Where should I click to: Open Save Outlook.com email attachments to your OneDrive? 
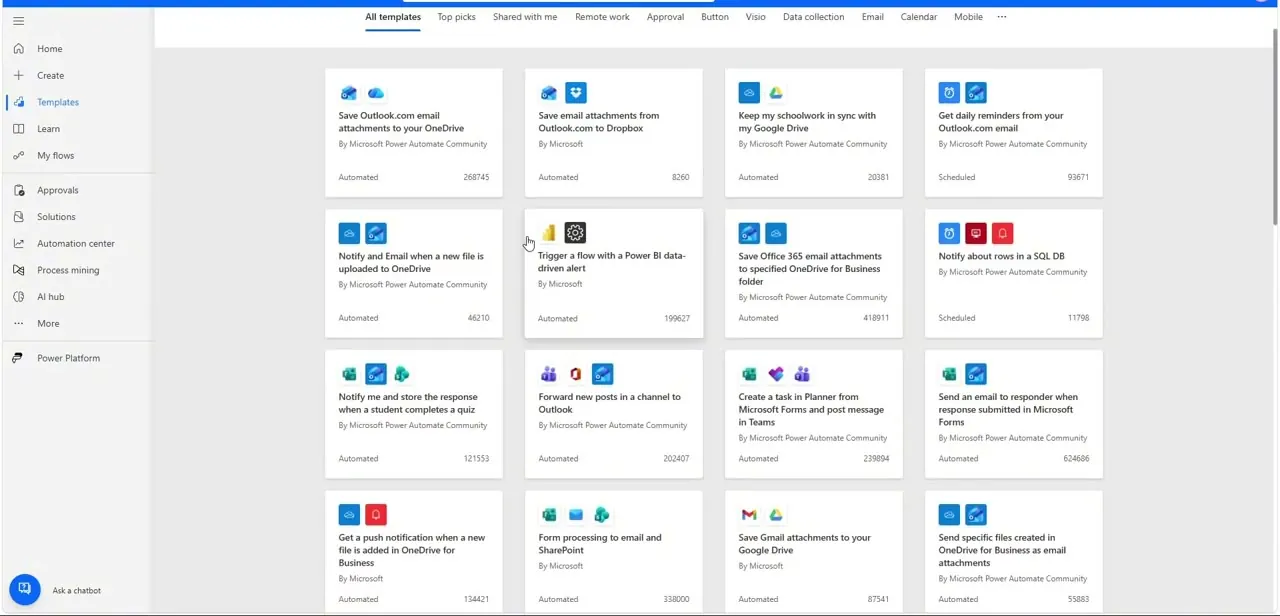point(414,132)
